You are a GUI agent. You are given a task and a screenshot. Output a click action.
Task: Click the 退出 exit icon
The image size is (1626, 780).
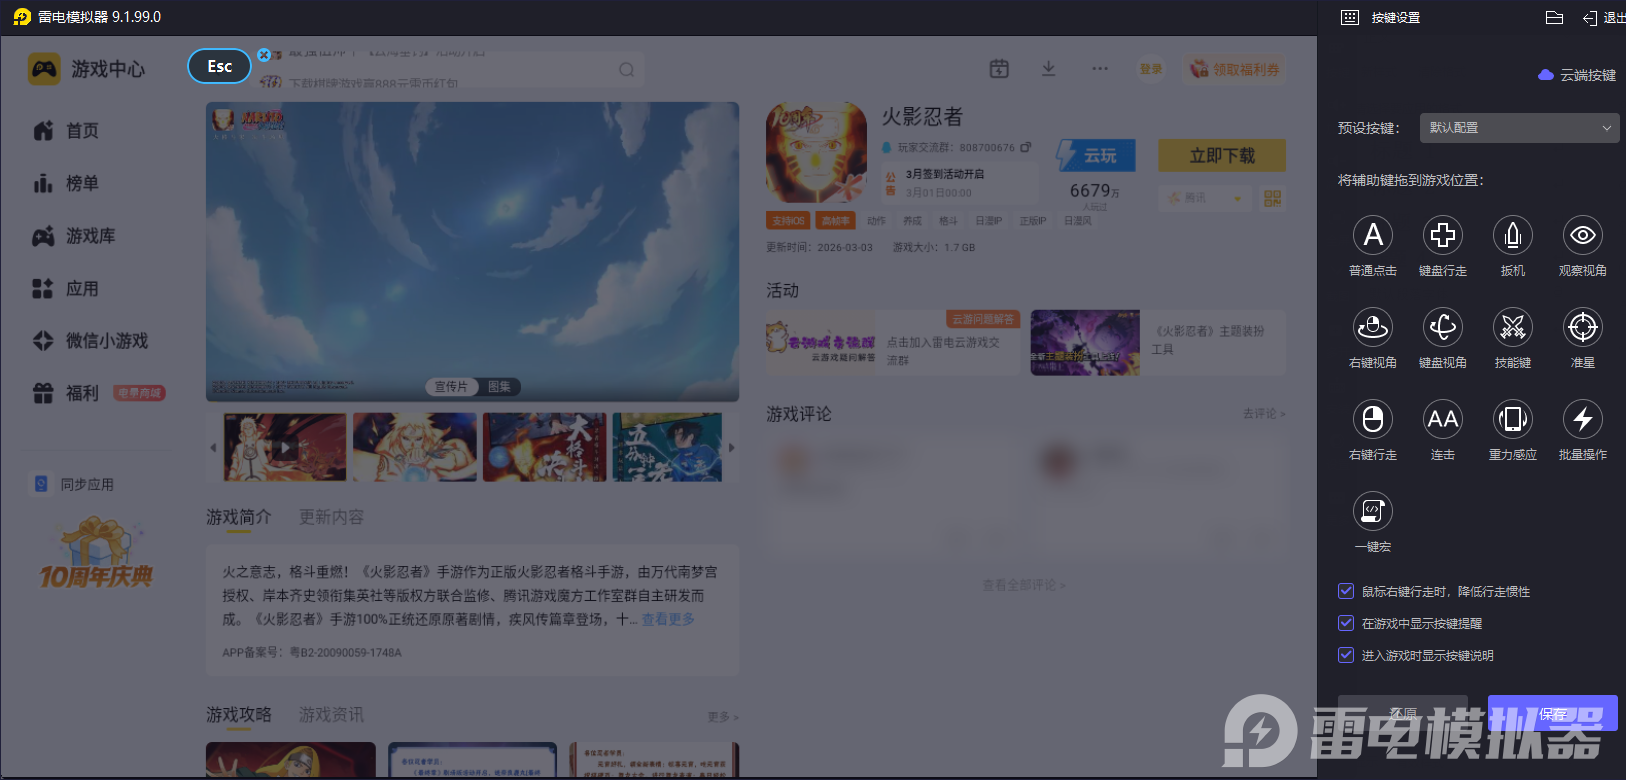point(1590,18)
